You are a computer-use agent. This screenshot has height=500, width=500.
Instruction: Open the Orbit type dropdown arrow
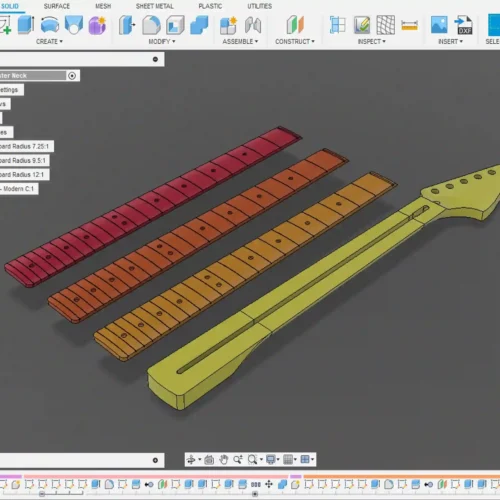[200, 460]
